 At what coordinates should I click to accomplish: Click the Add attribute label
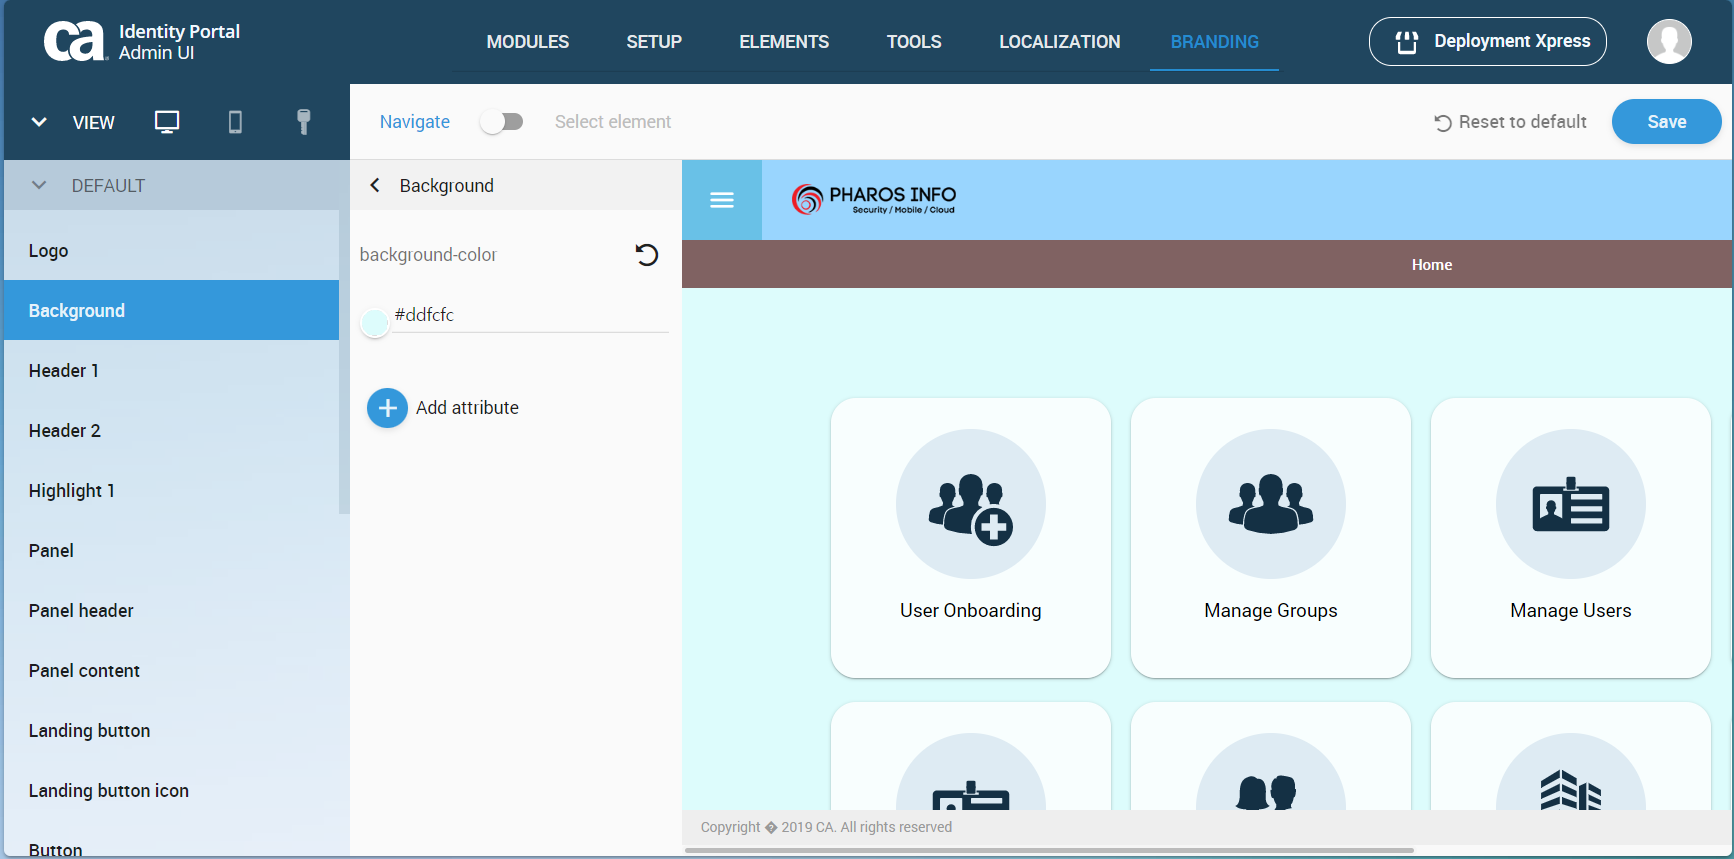click(467, 408)
